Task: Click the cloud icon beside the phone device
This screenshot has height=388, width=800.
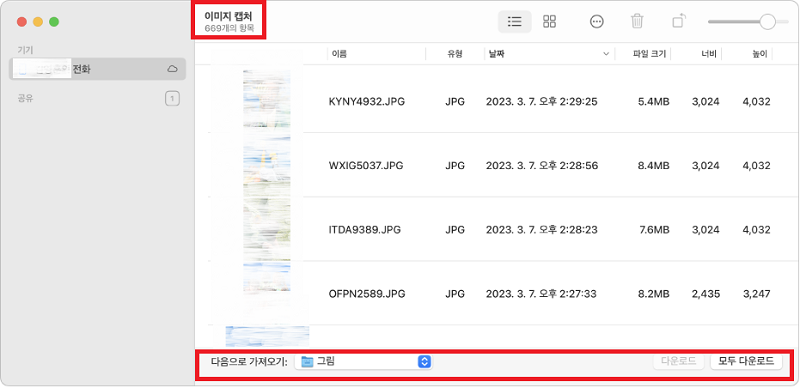Action: tap(172, 69)
